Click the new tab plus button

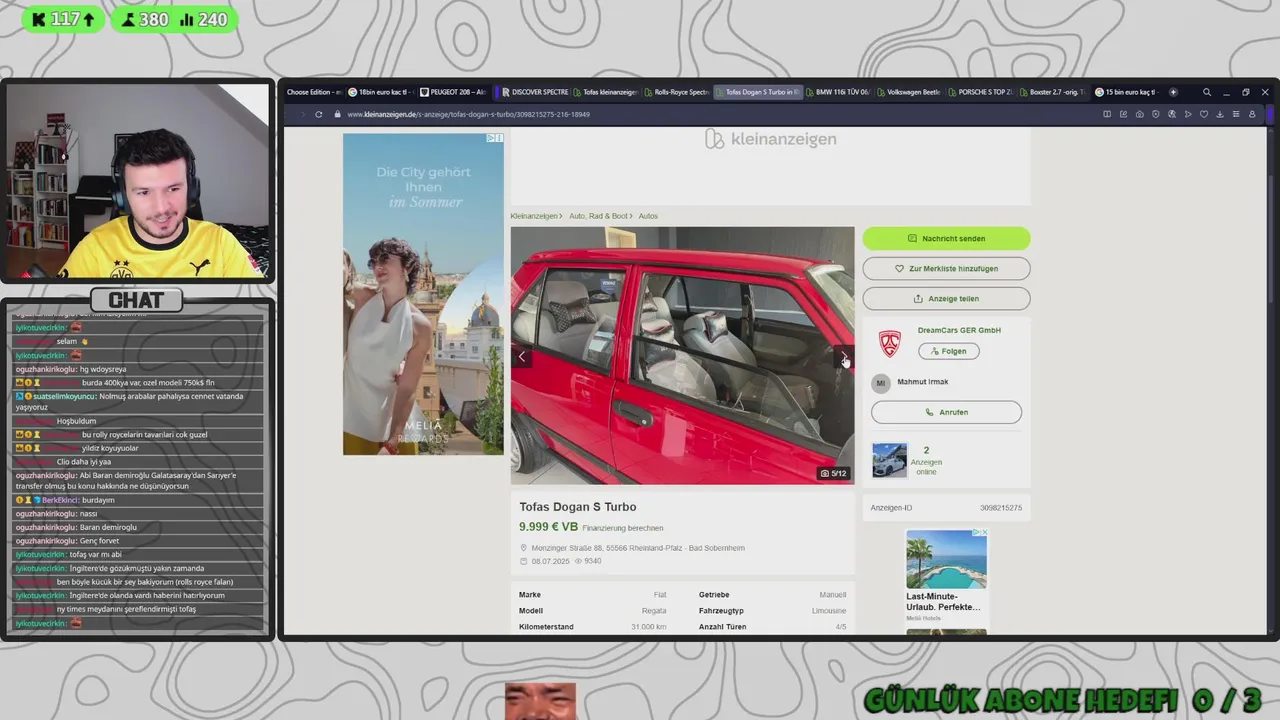1173,92
